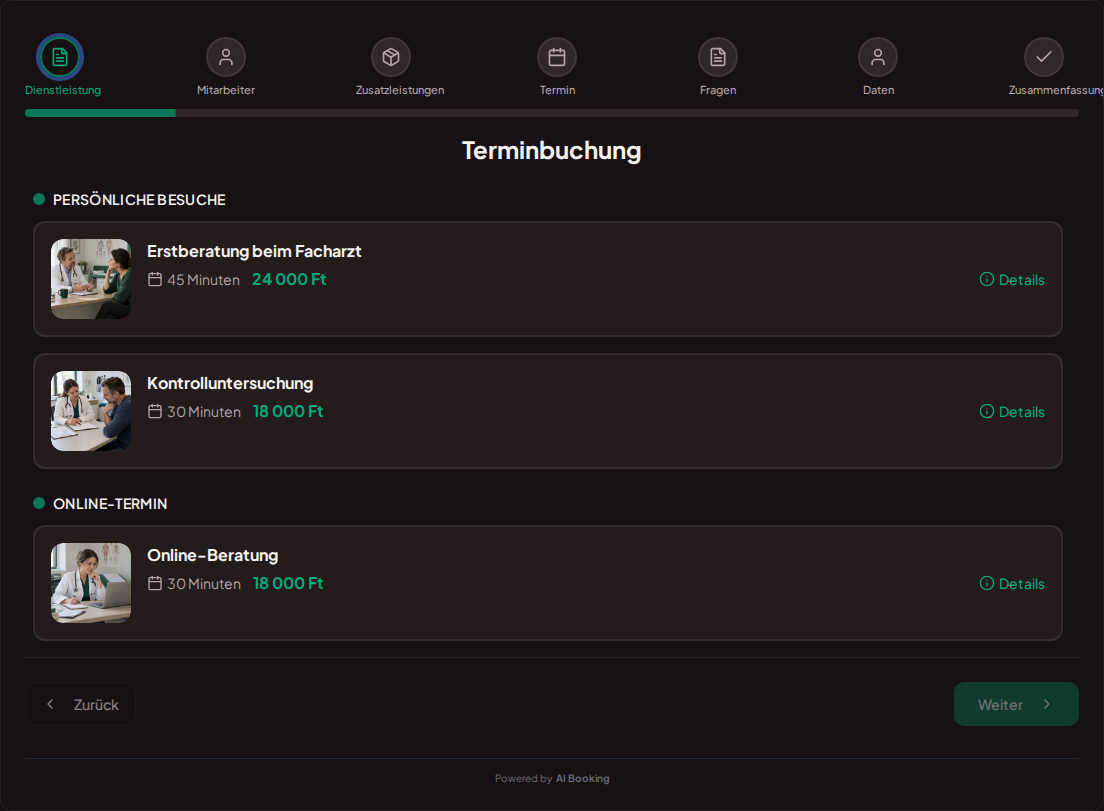Screen dimensions: 1104x811
Task: Choose the Online-Beratung service title
Action: point(213,555)
